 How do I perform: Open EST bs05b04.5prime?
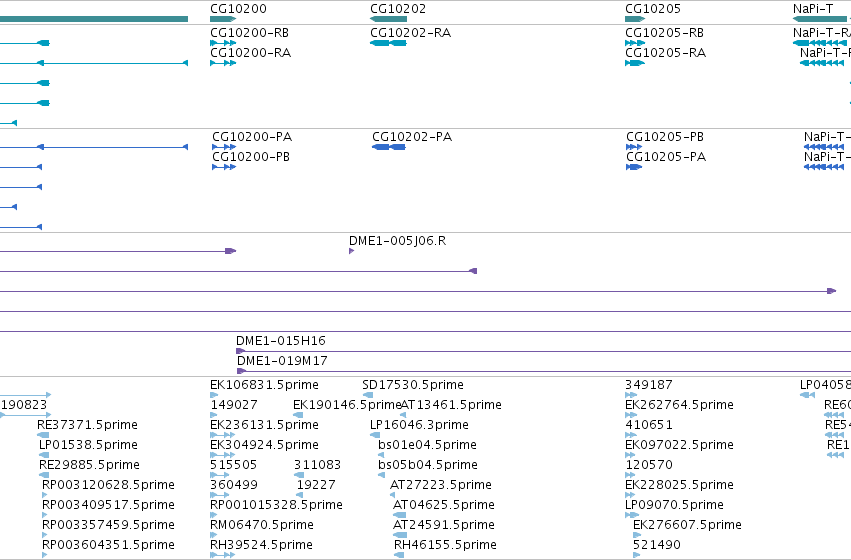pyautogui.click(x=428, y=465)
